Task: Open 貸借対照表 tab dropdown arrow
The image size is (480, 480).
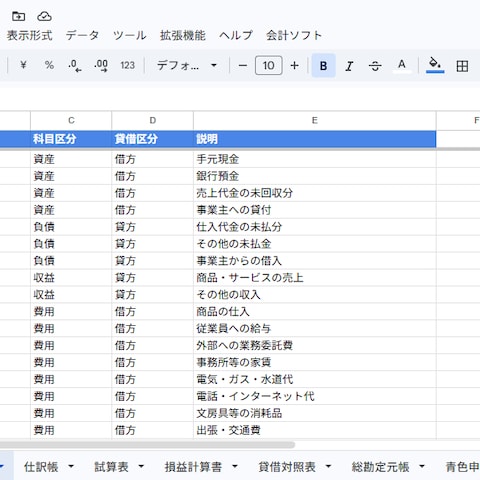Action: [x=328, y=466]
